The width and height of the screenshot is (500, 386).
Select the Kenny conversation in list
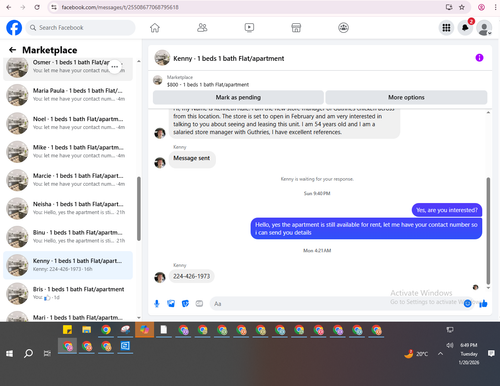point(68,265)
